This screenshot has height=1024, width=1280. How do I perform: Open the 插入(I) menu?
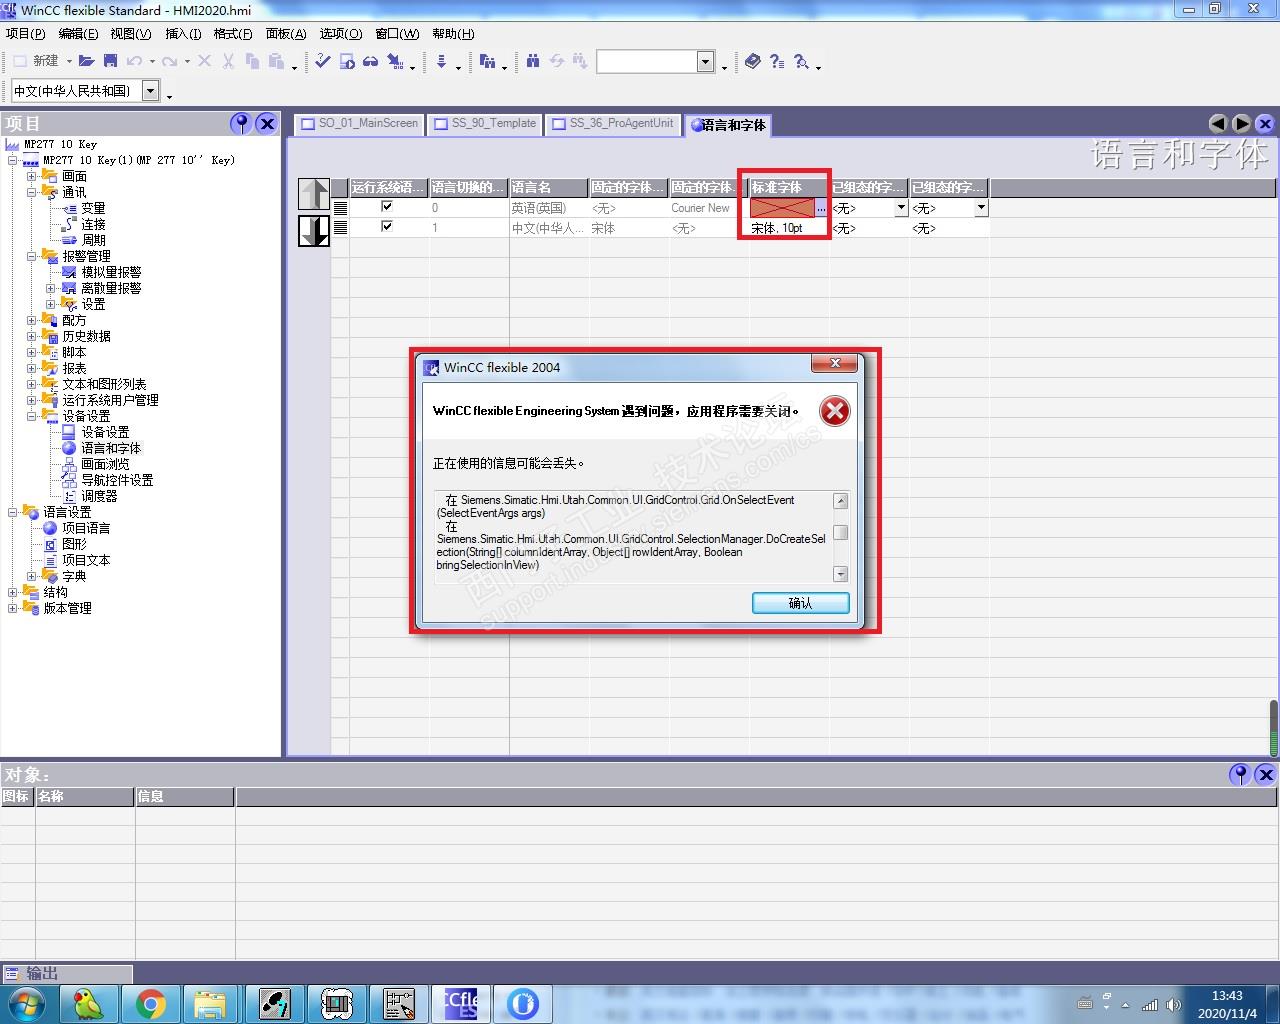pos(183,33)
